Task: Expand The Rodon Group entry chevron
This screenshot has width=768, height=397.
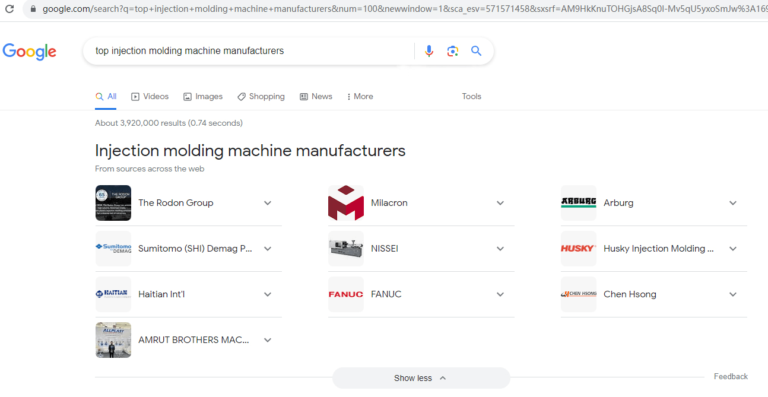Action: click(x=267, y=203)
